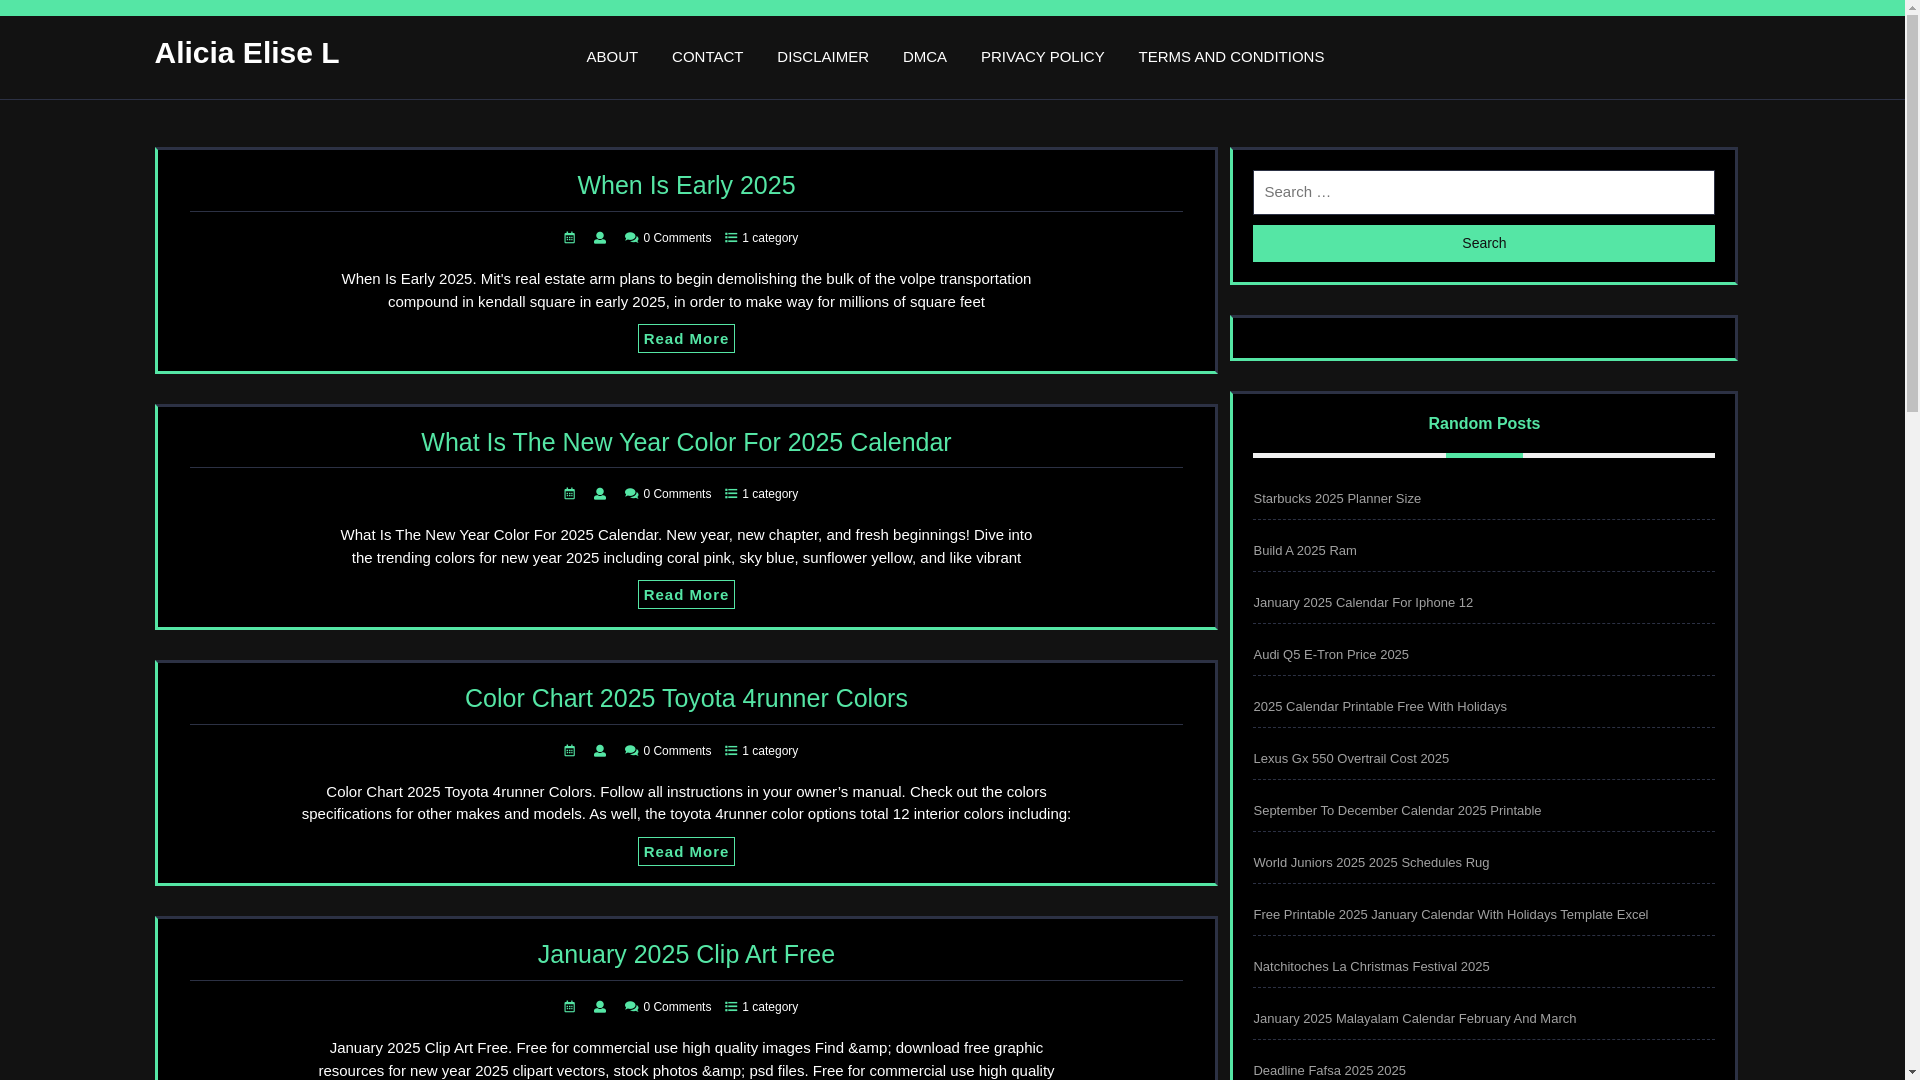The image size is (1920, 1080).
Task: Click category list icon under Toyota 4runner Colors post
Action: [731, 751]
